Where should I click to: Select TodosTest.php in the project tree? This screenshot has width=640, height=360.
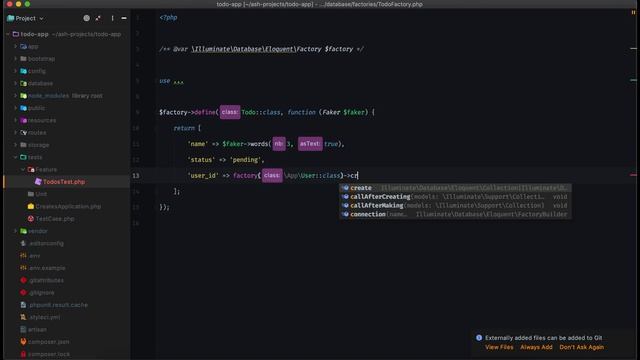tap(64, 182)
